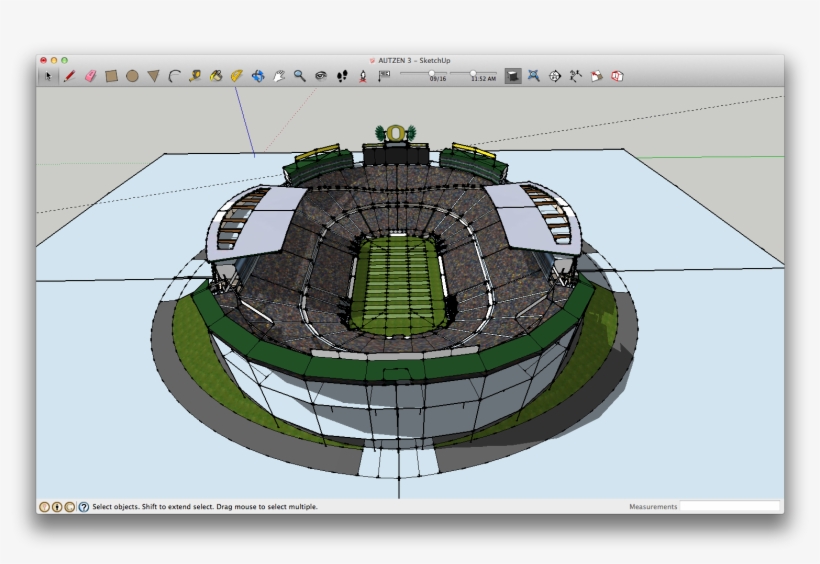Open the 3D Warehouse get models icon

596,76
